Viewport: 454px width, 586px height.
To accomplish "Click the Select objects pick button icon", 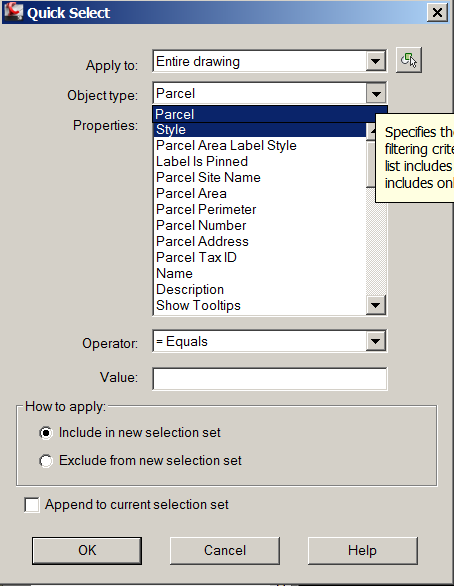I will click(409, 60).
